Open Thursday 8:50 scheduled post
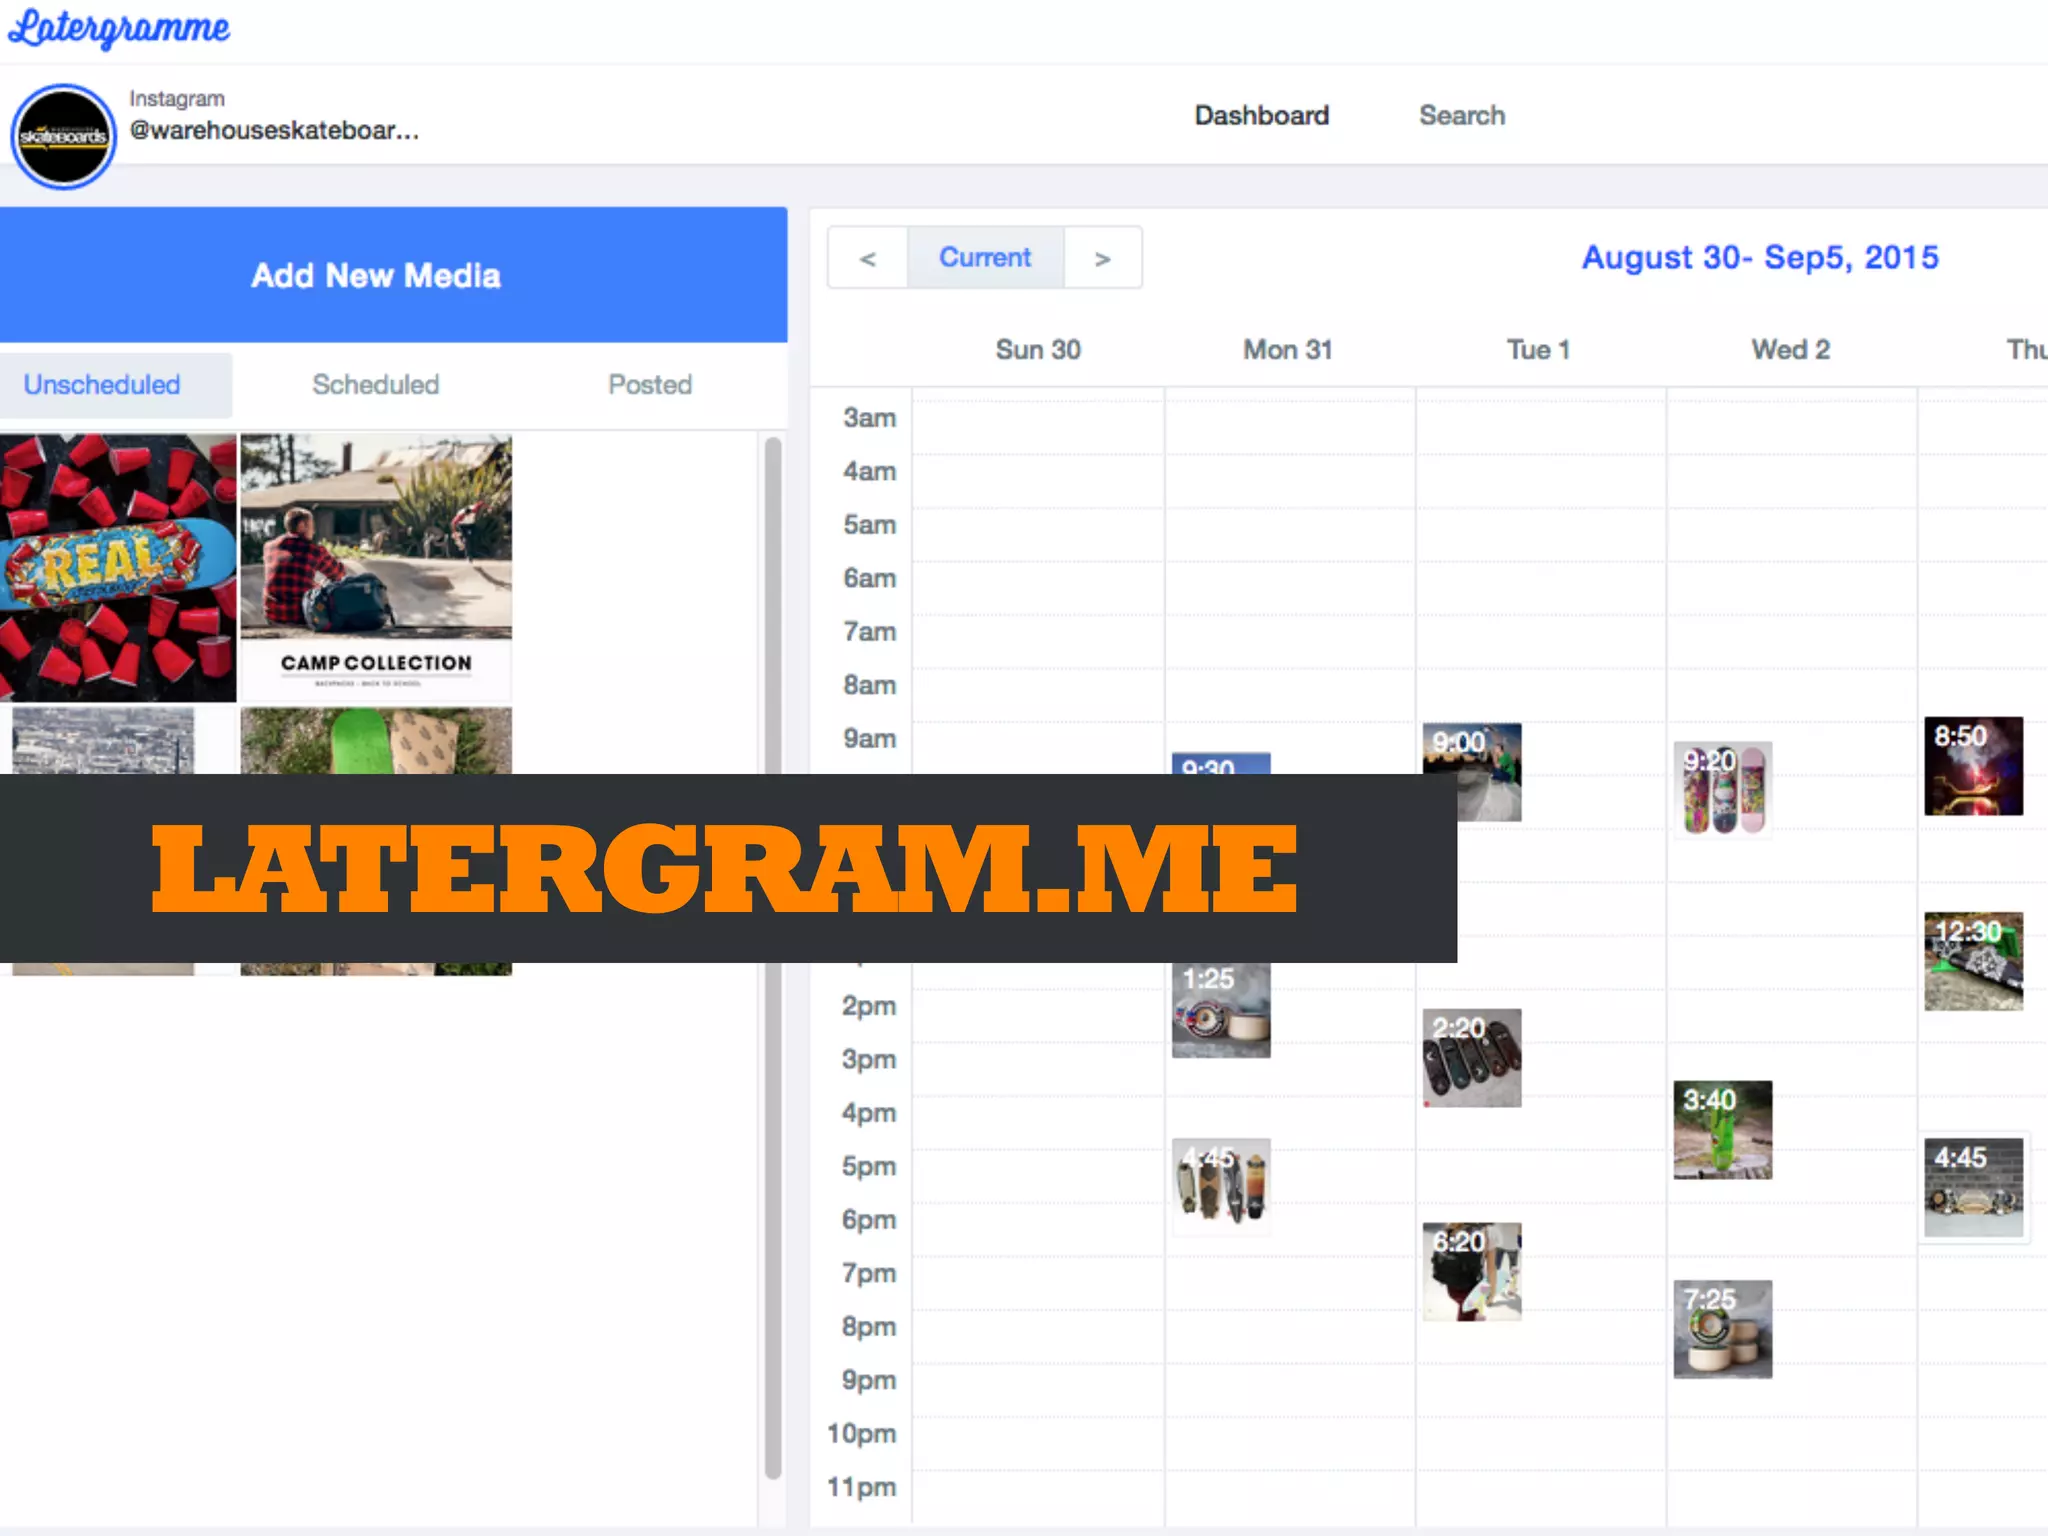The height and width of the screenshot is (1536, 2048). coord(1973,766)
